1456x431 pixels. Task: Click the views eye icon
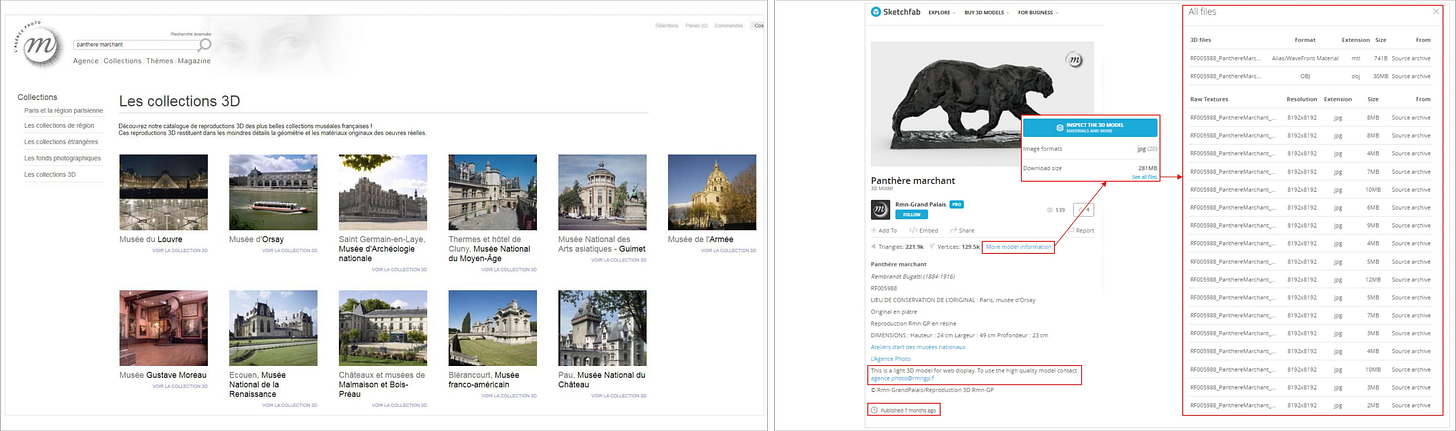(x=1050, y=210)
